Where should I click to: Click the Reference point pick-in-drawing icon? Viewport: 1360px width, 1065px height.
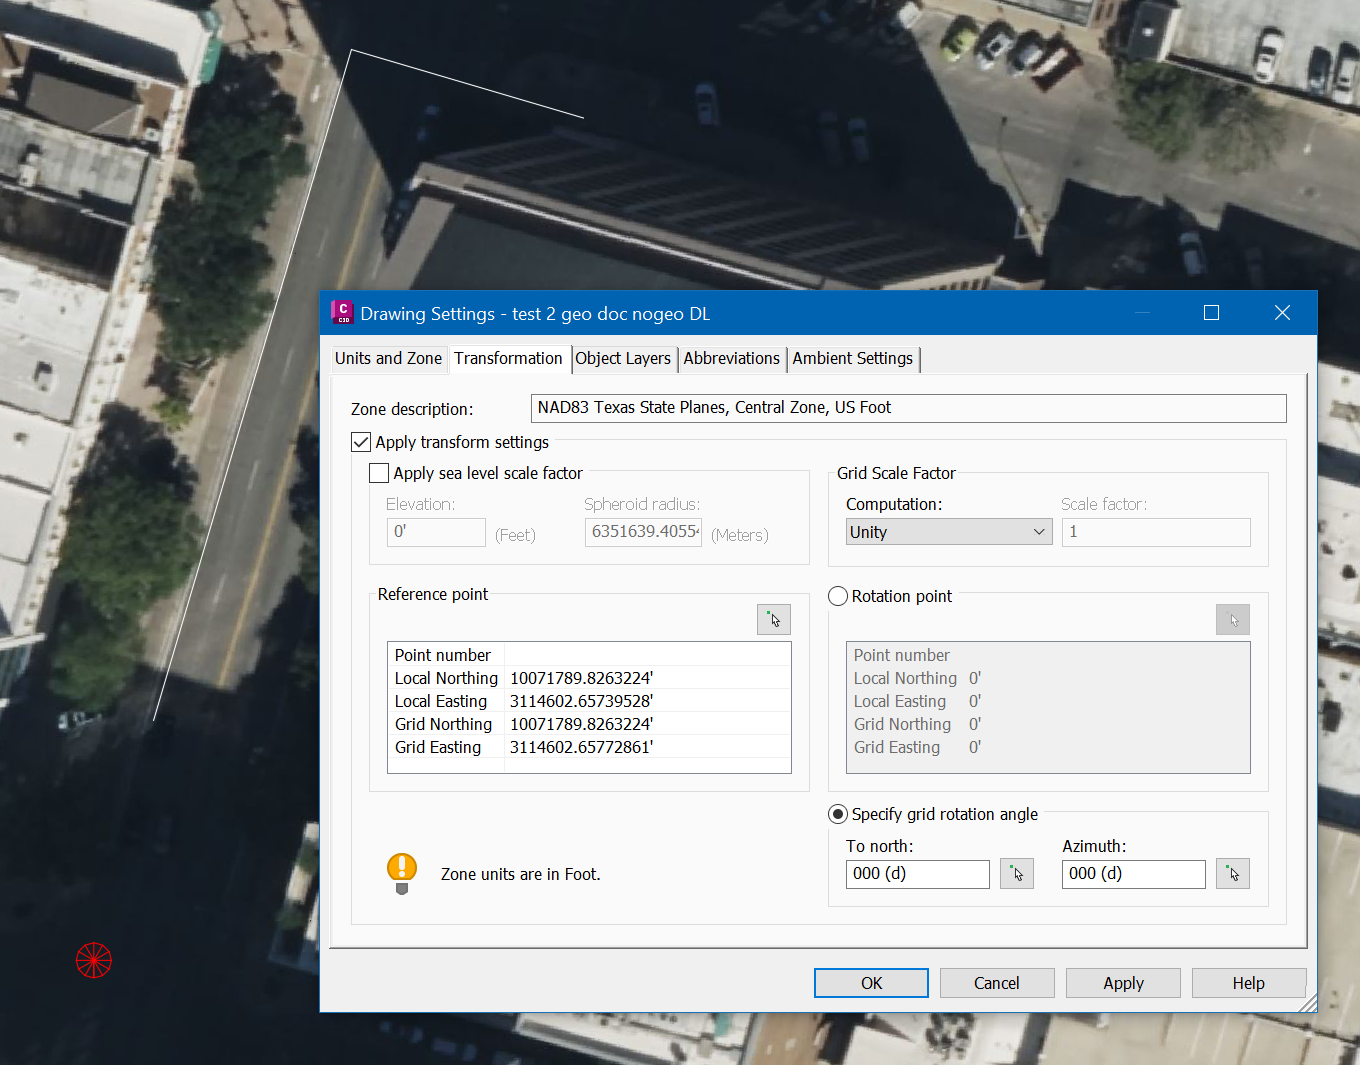tap(773, 619)
